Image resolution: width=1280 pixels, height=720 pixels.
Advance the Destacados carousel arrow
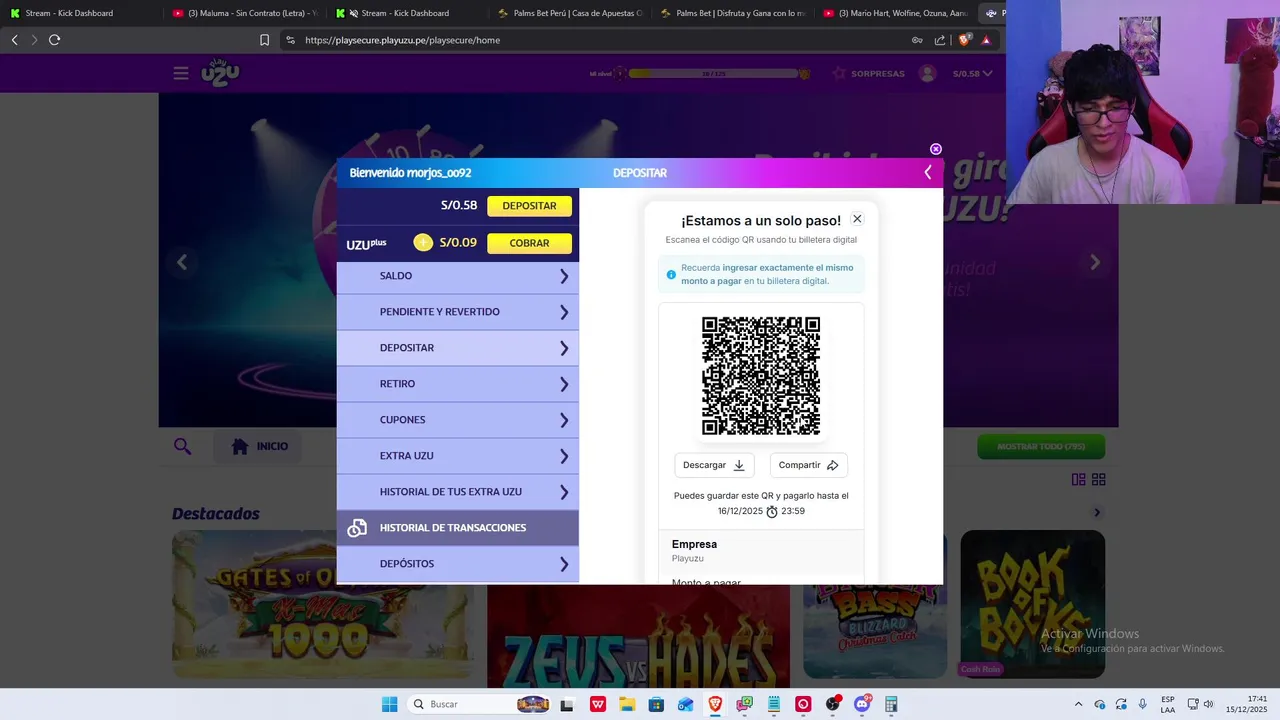tap(1097, 513)
